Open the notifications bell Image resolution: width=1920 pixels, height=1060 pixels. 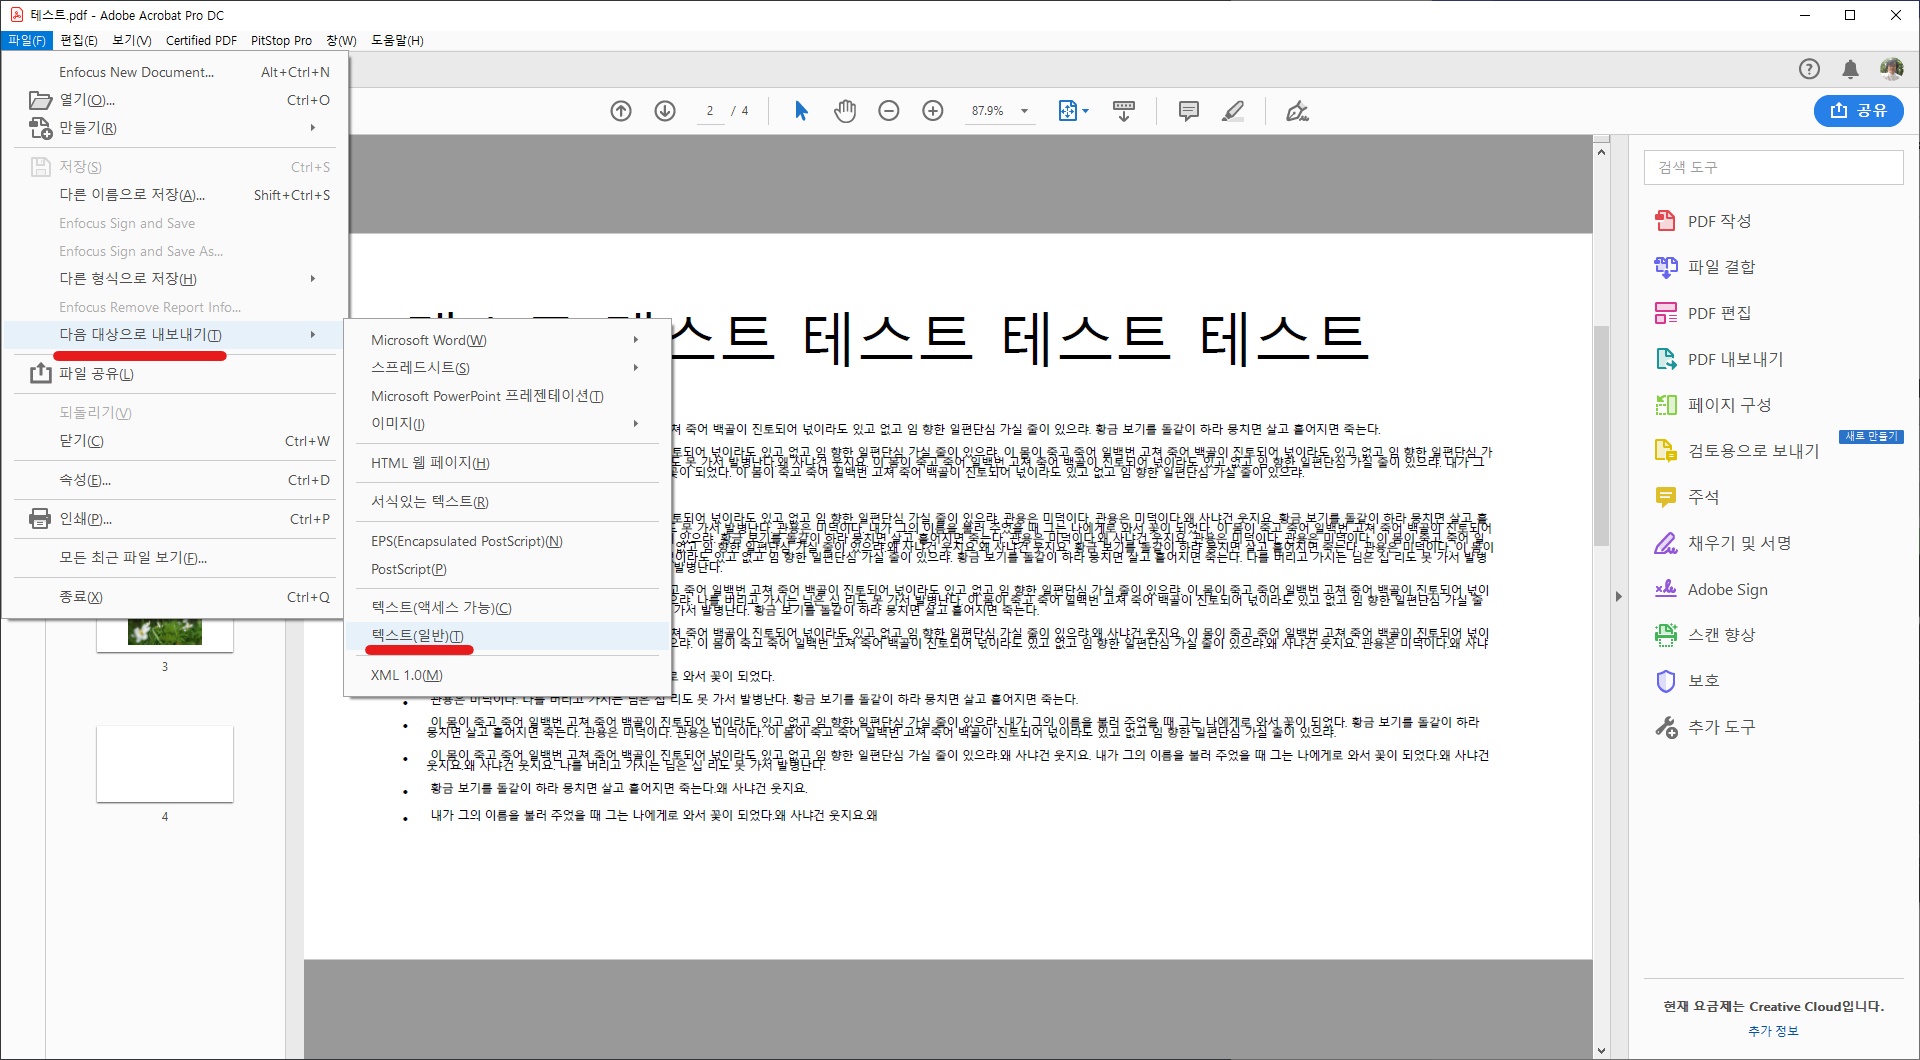(1850, 69)
